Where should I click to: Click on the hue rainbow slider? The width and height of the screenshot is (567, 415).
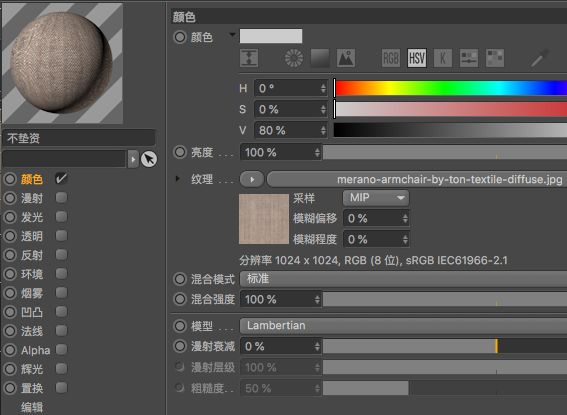click(450, 88)
